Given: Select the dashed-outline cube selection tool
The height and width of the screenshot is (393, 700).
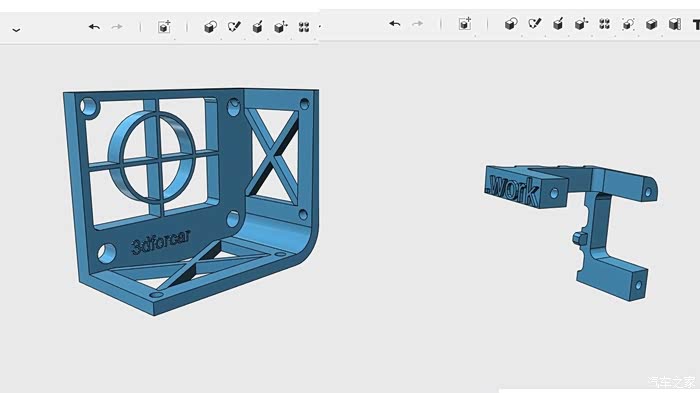Looking at the screenshot, I should (x=628, y=24).
